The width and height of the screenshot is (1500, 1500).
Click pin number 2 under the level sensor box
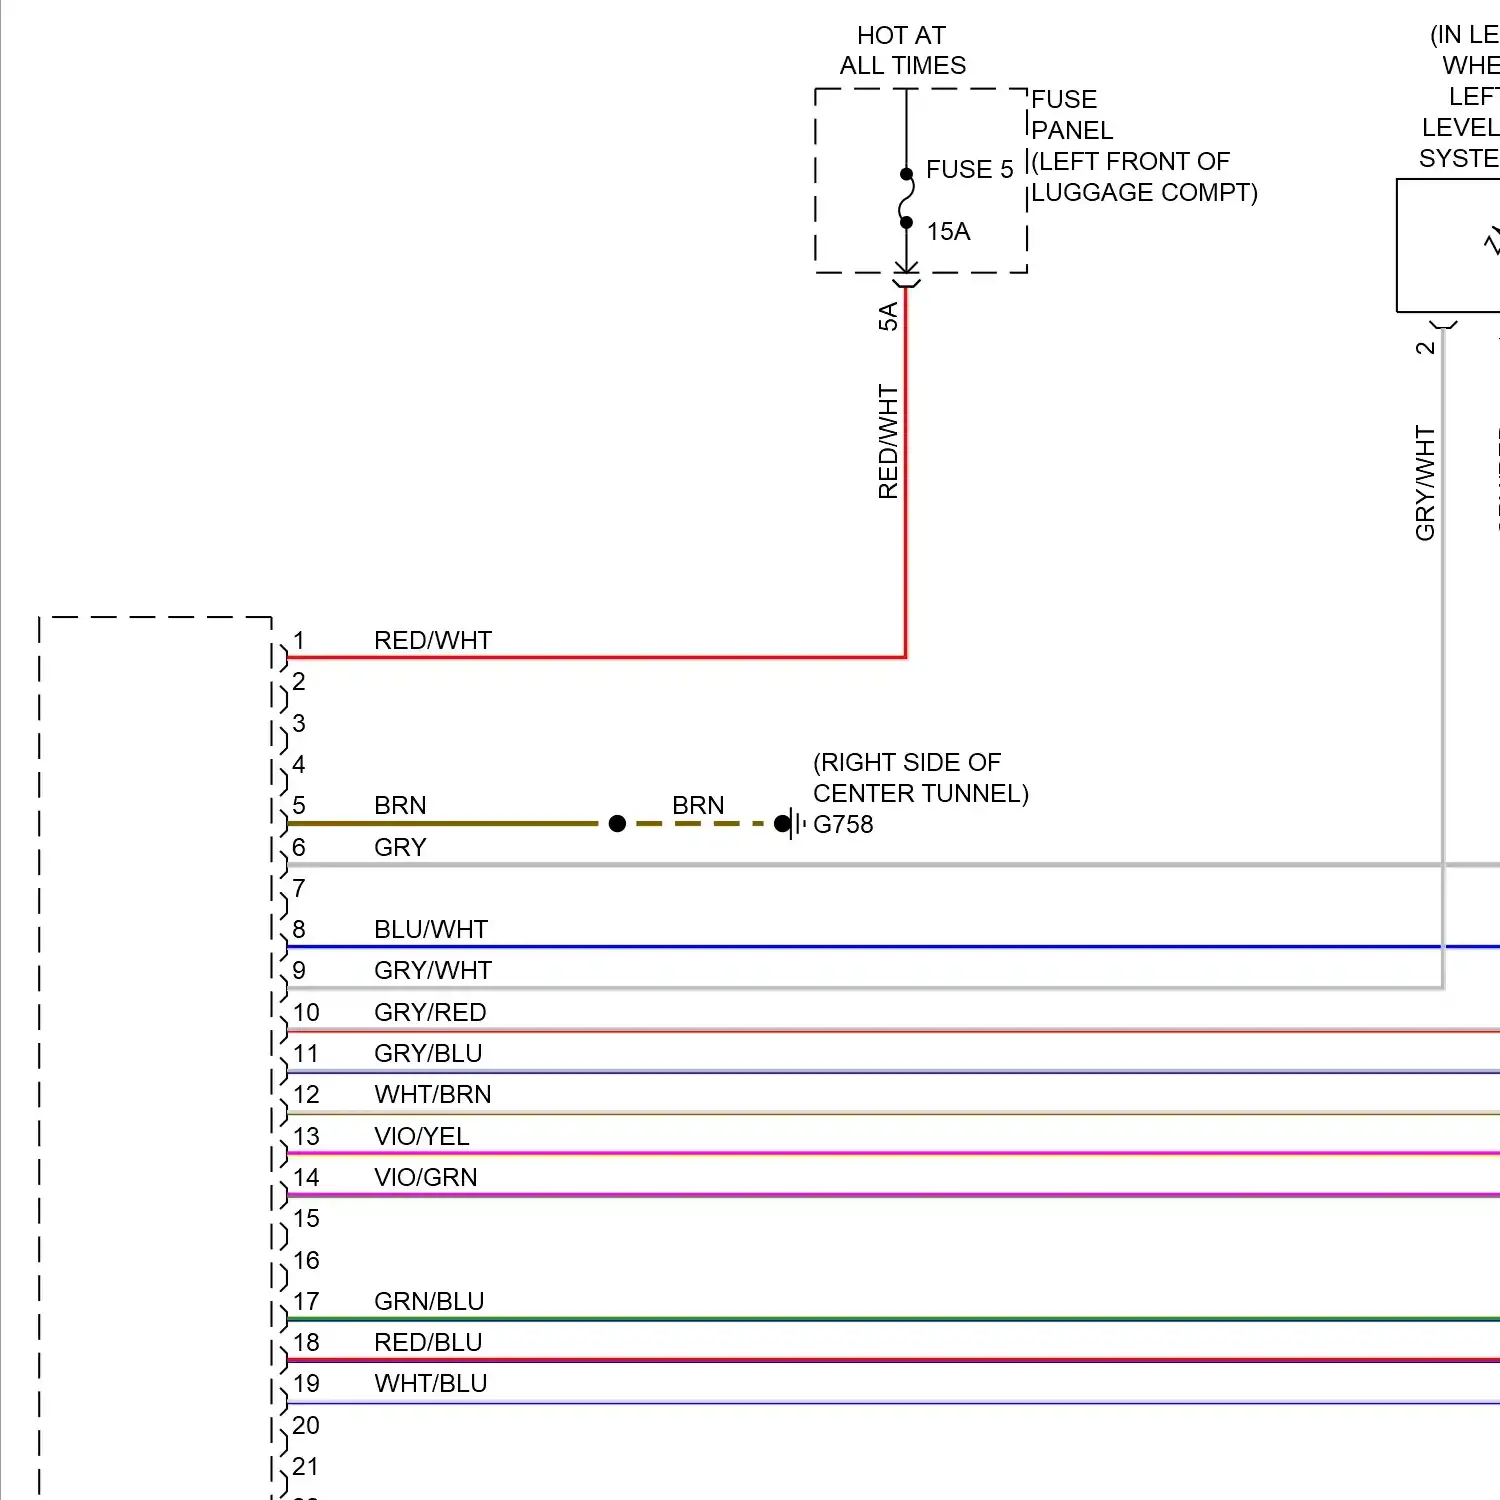tap(1425, 348)
